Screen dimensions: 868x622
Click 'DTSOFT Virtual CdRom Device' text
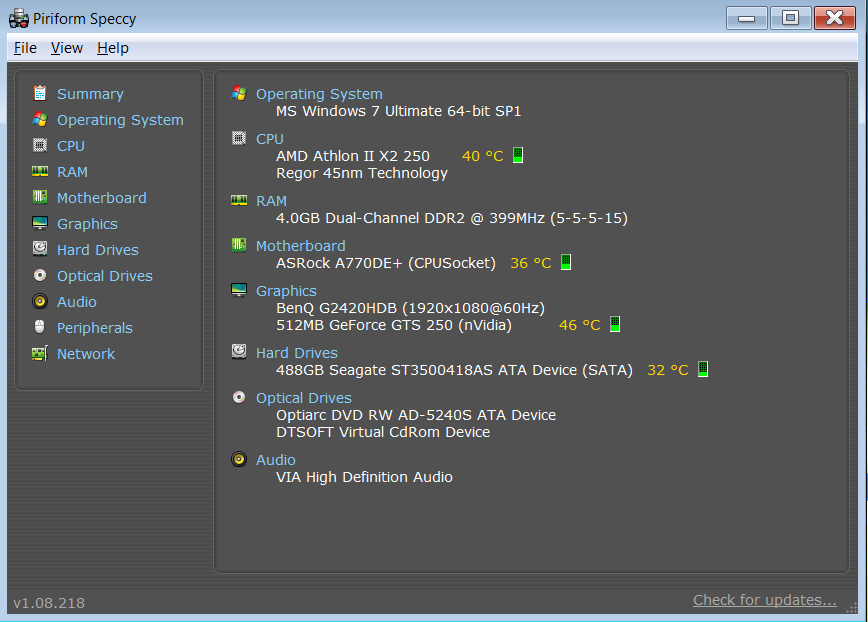pos(383,432)
